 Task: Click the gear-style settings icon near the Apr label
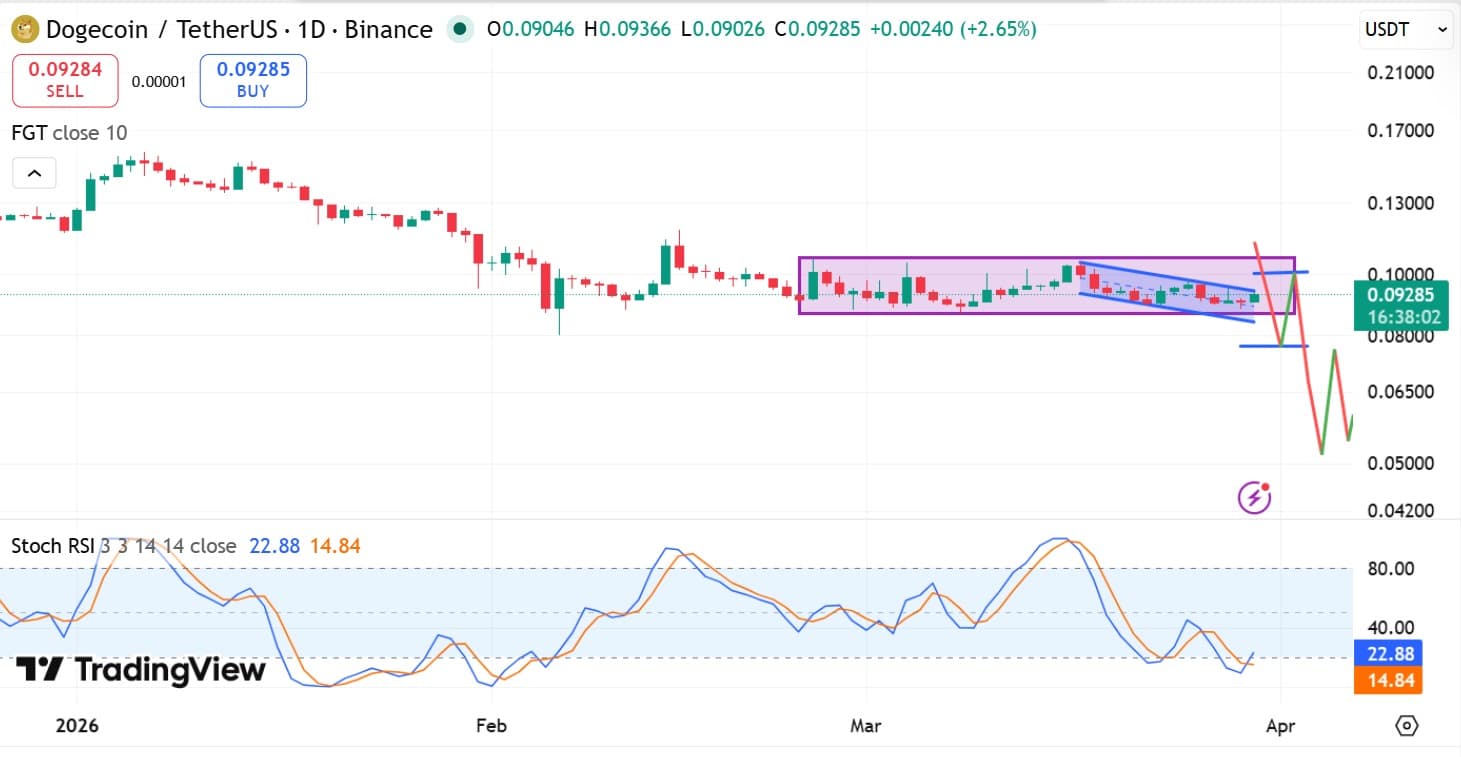[x=1407, y=726]
